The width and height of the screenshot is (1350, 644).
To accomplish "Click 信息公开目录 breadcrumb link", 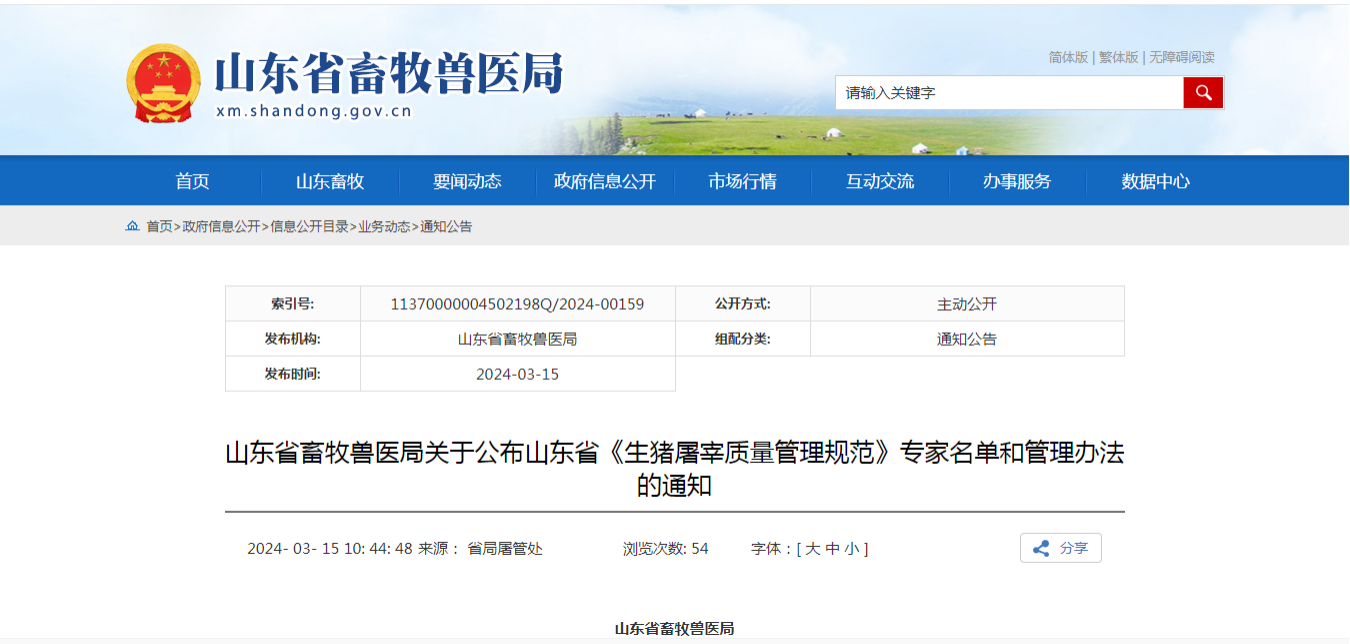I will [x=310, y=227].
